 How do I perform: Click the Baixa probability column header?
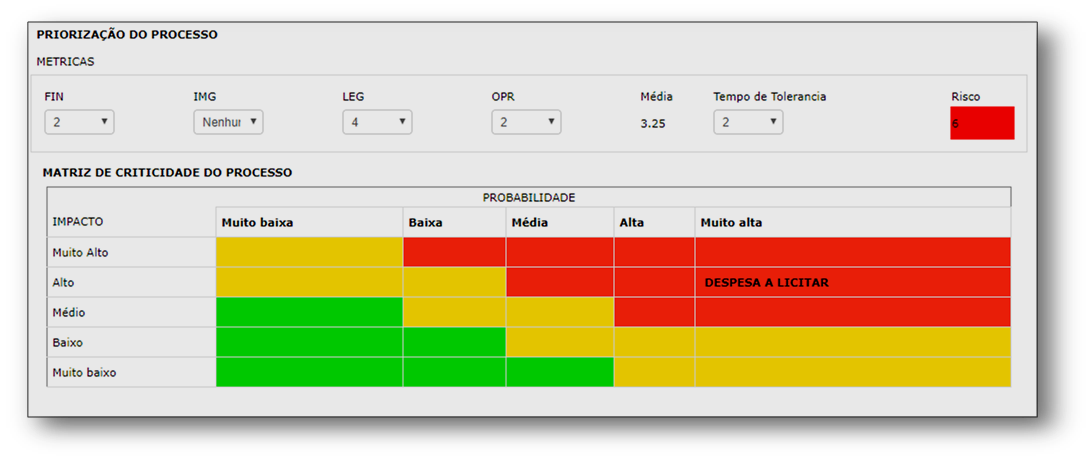point(454,222)
